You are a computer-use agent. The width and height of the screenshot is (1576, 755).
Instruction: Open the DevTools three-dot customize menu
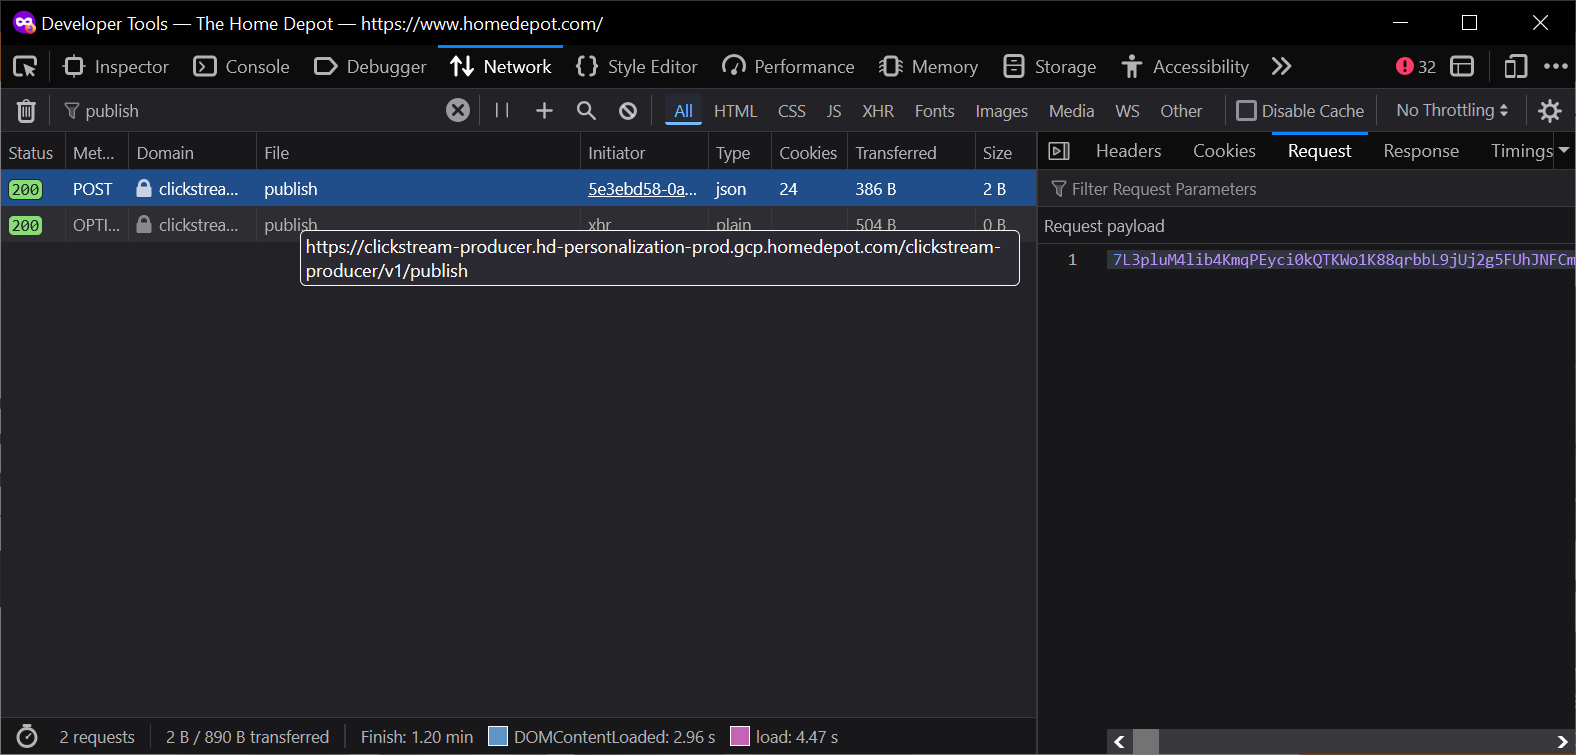tap(1556, 67)
